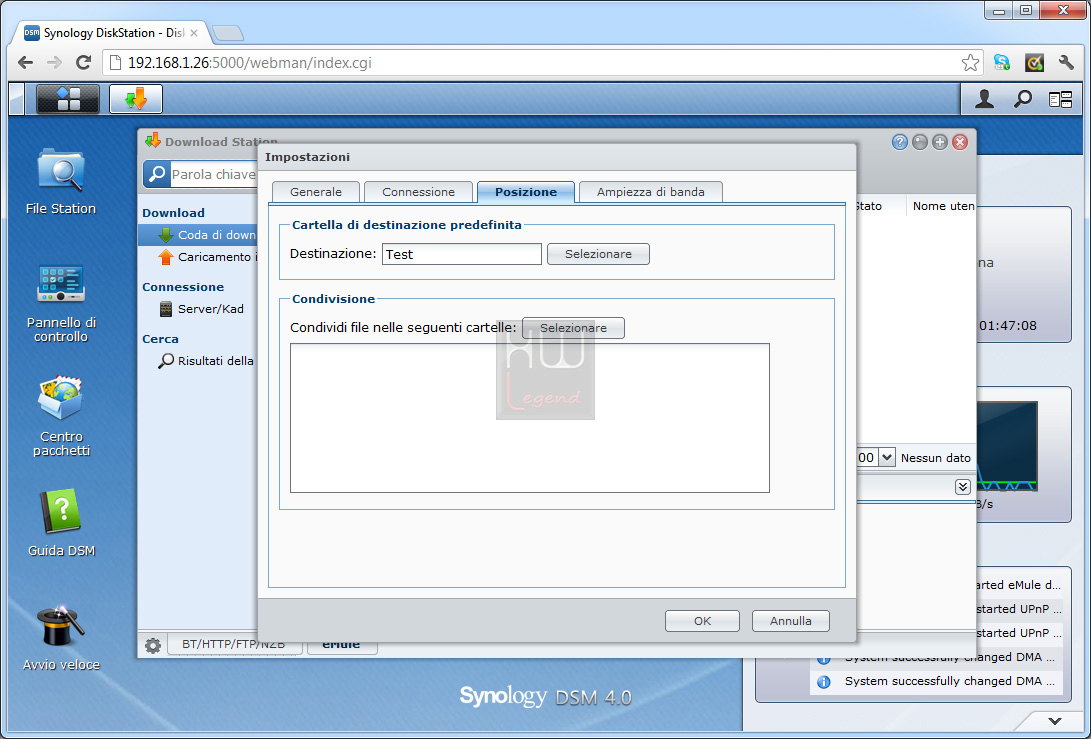The height and width of the screenshot is (739, 1091).
Task: Launch Avvio veloce wizard icon
Action: (x=61, y=637)
